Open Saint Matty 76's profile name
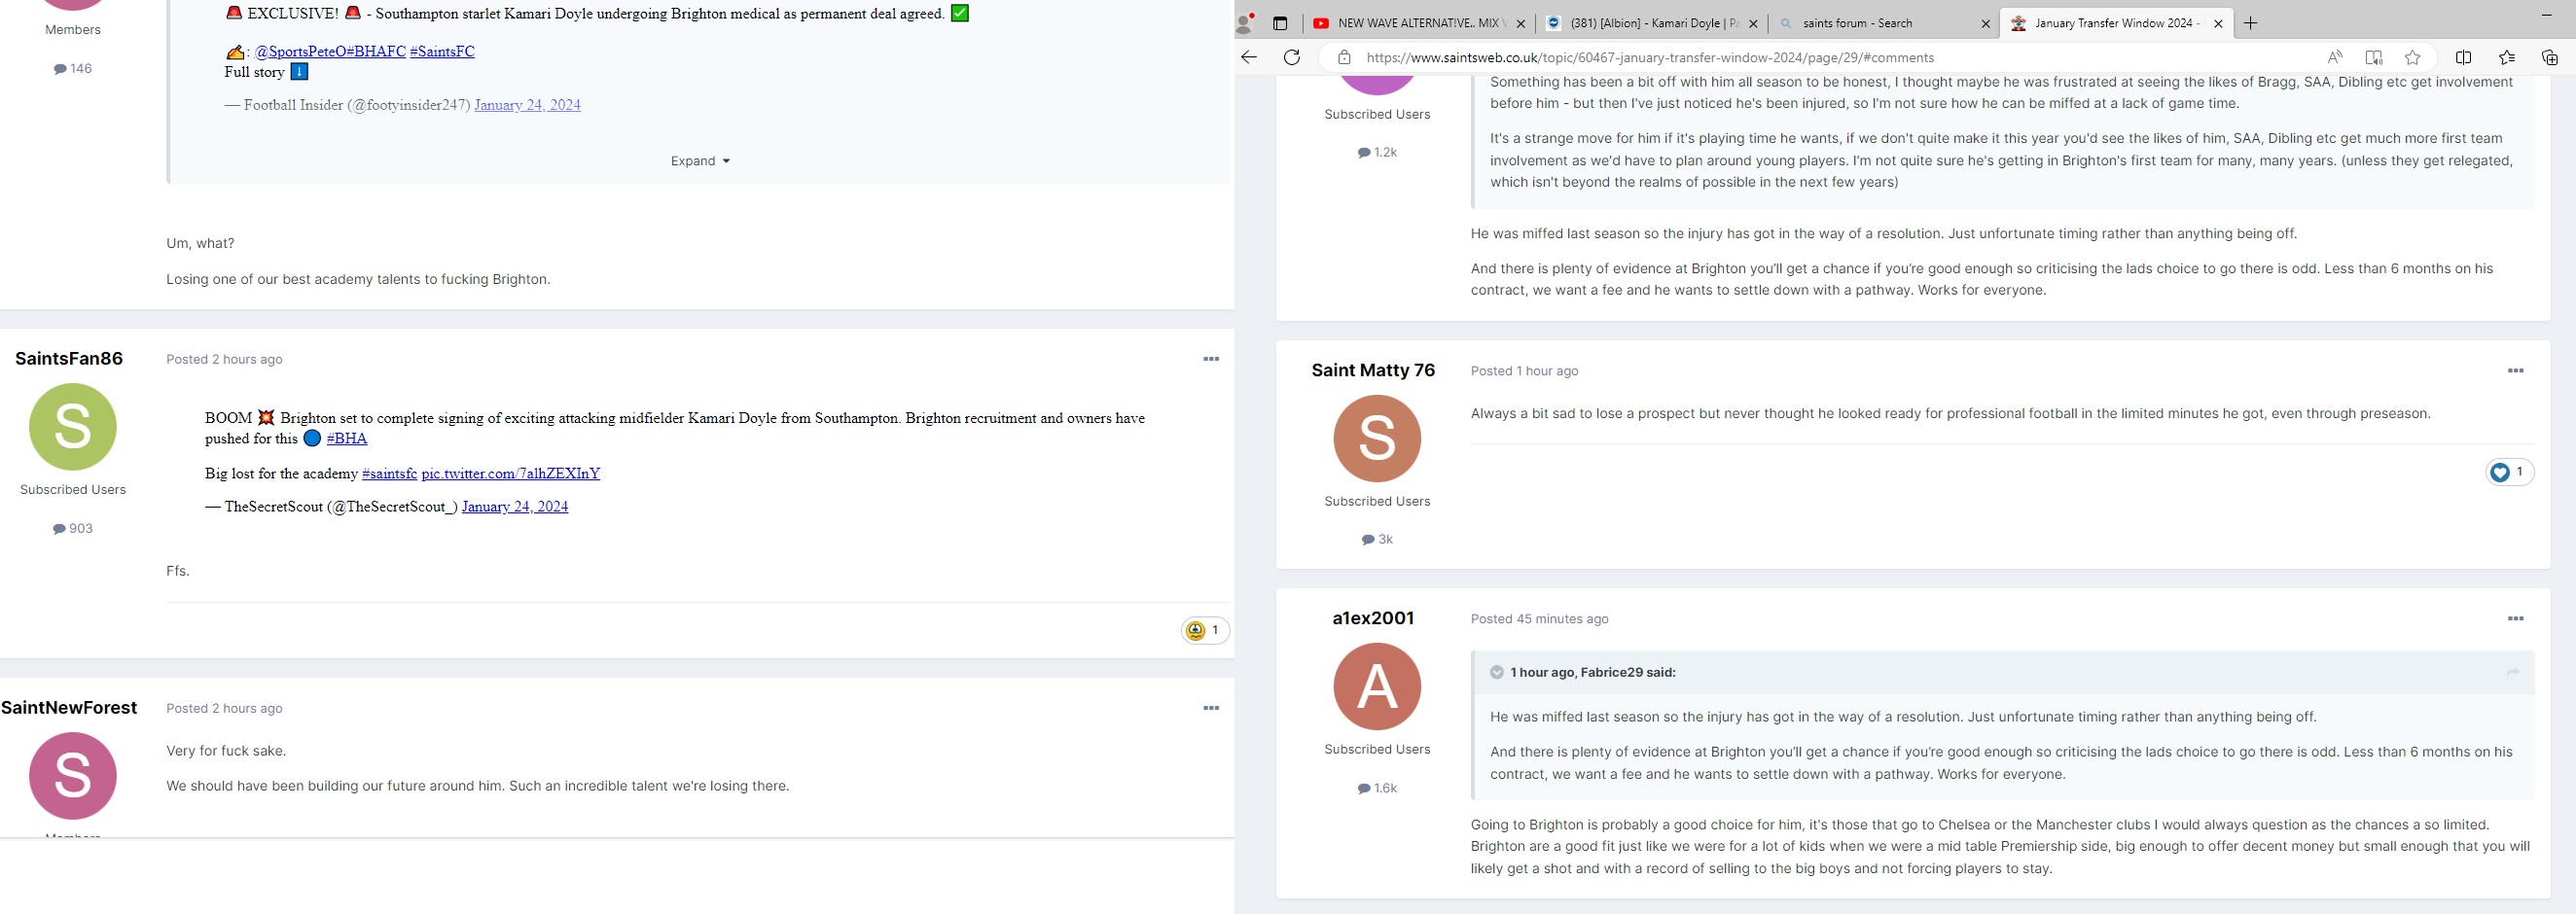2576x914 pixels. click(1373, 370)
